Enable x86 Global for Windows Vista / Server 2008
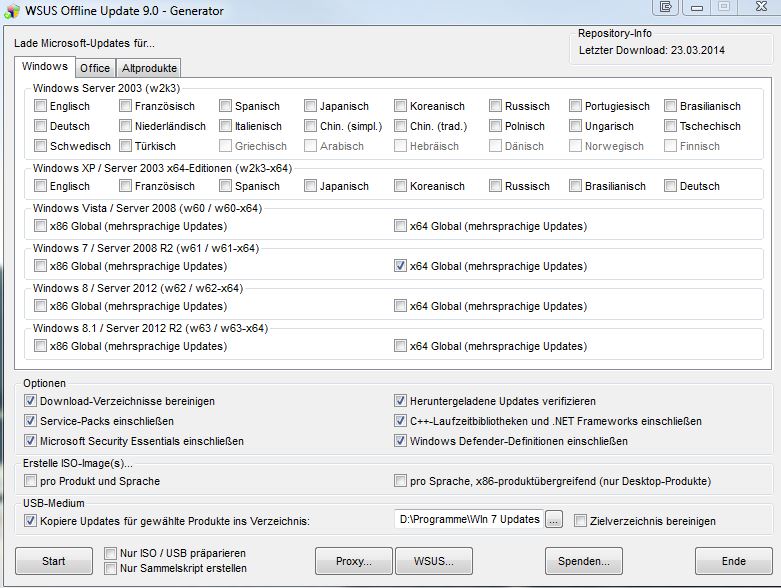Screen dimensions: 781x588 click(x=40, y=226)
